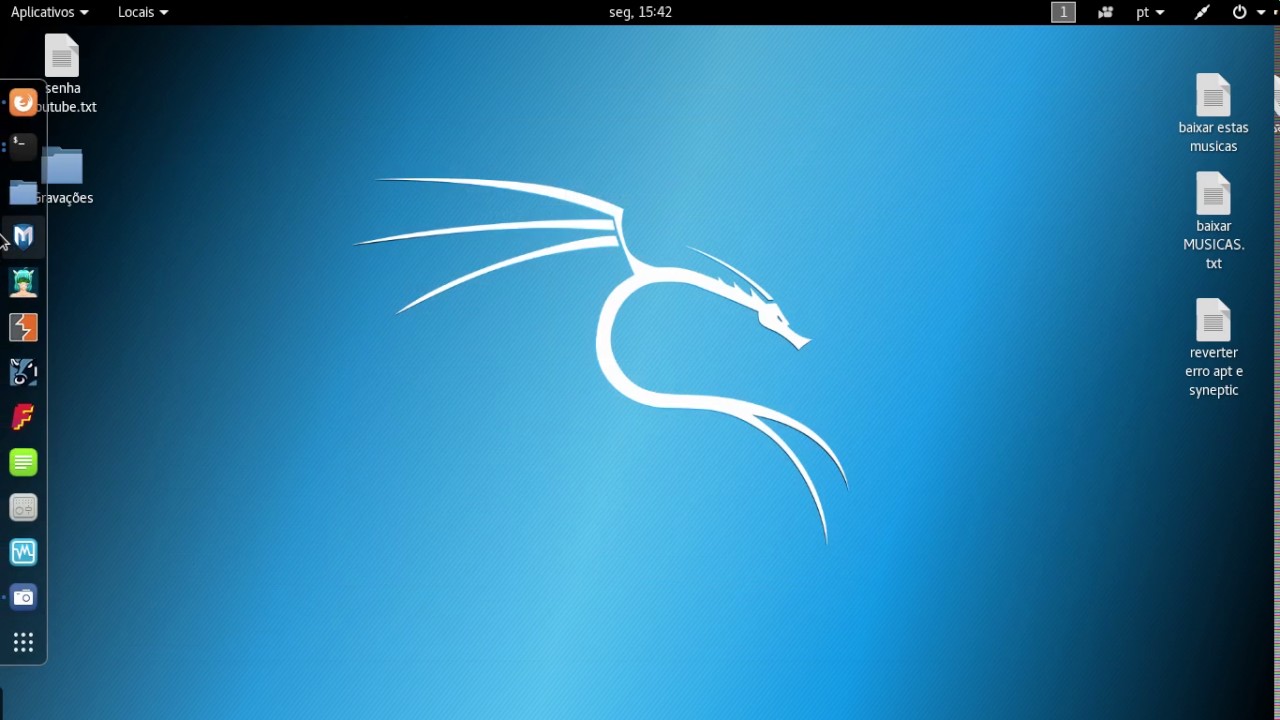Viewport: 1280px width, 720px height.
Task: Launch System Monitor from the dock
Action: [x=23, y=552]
